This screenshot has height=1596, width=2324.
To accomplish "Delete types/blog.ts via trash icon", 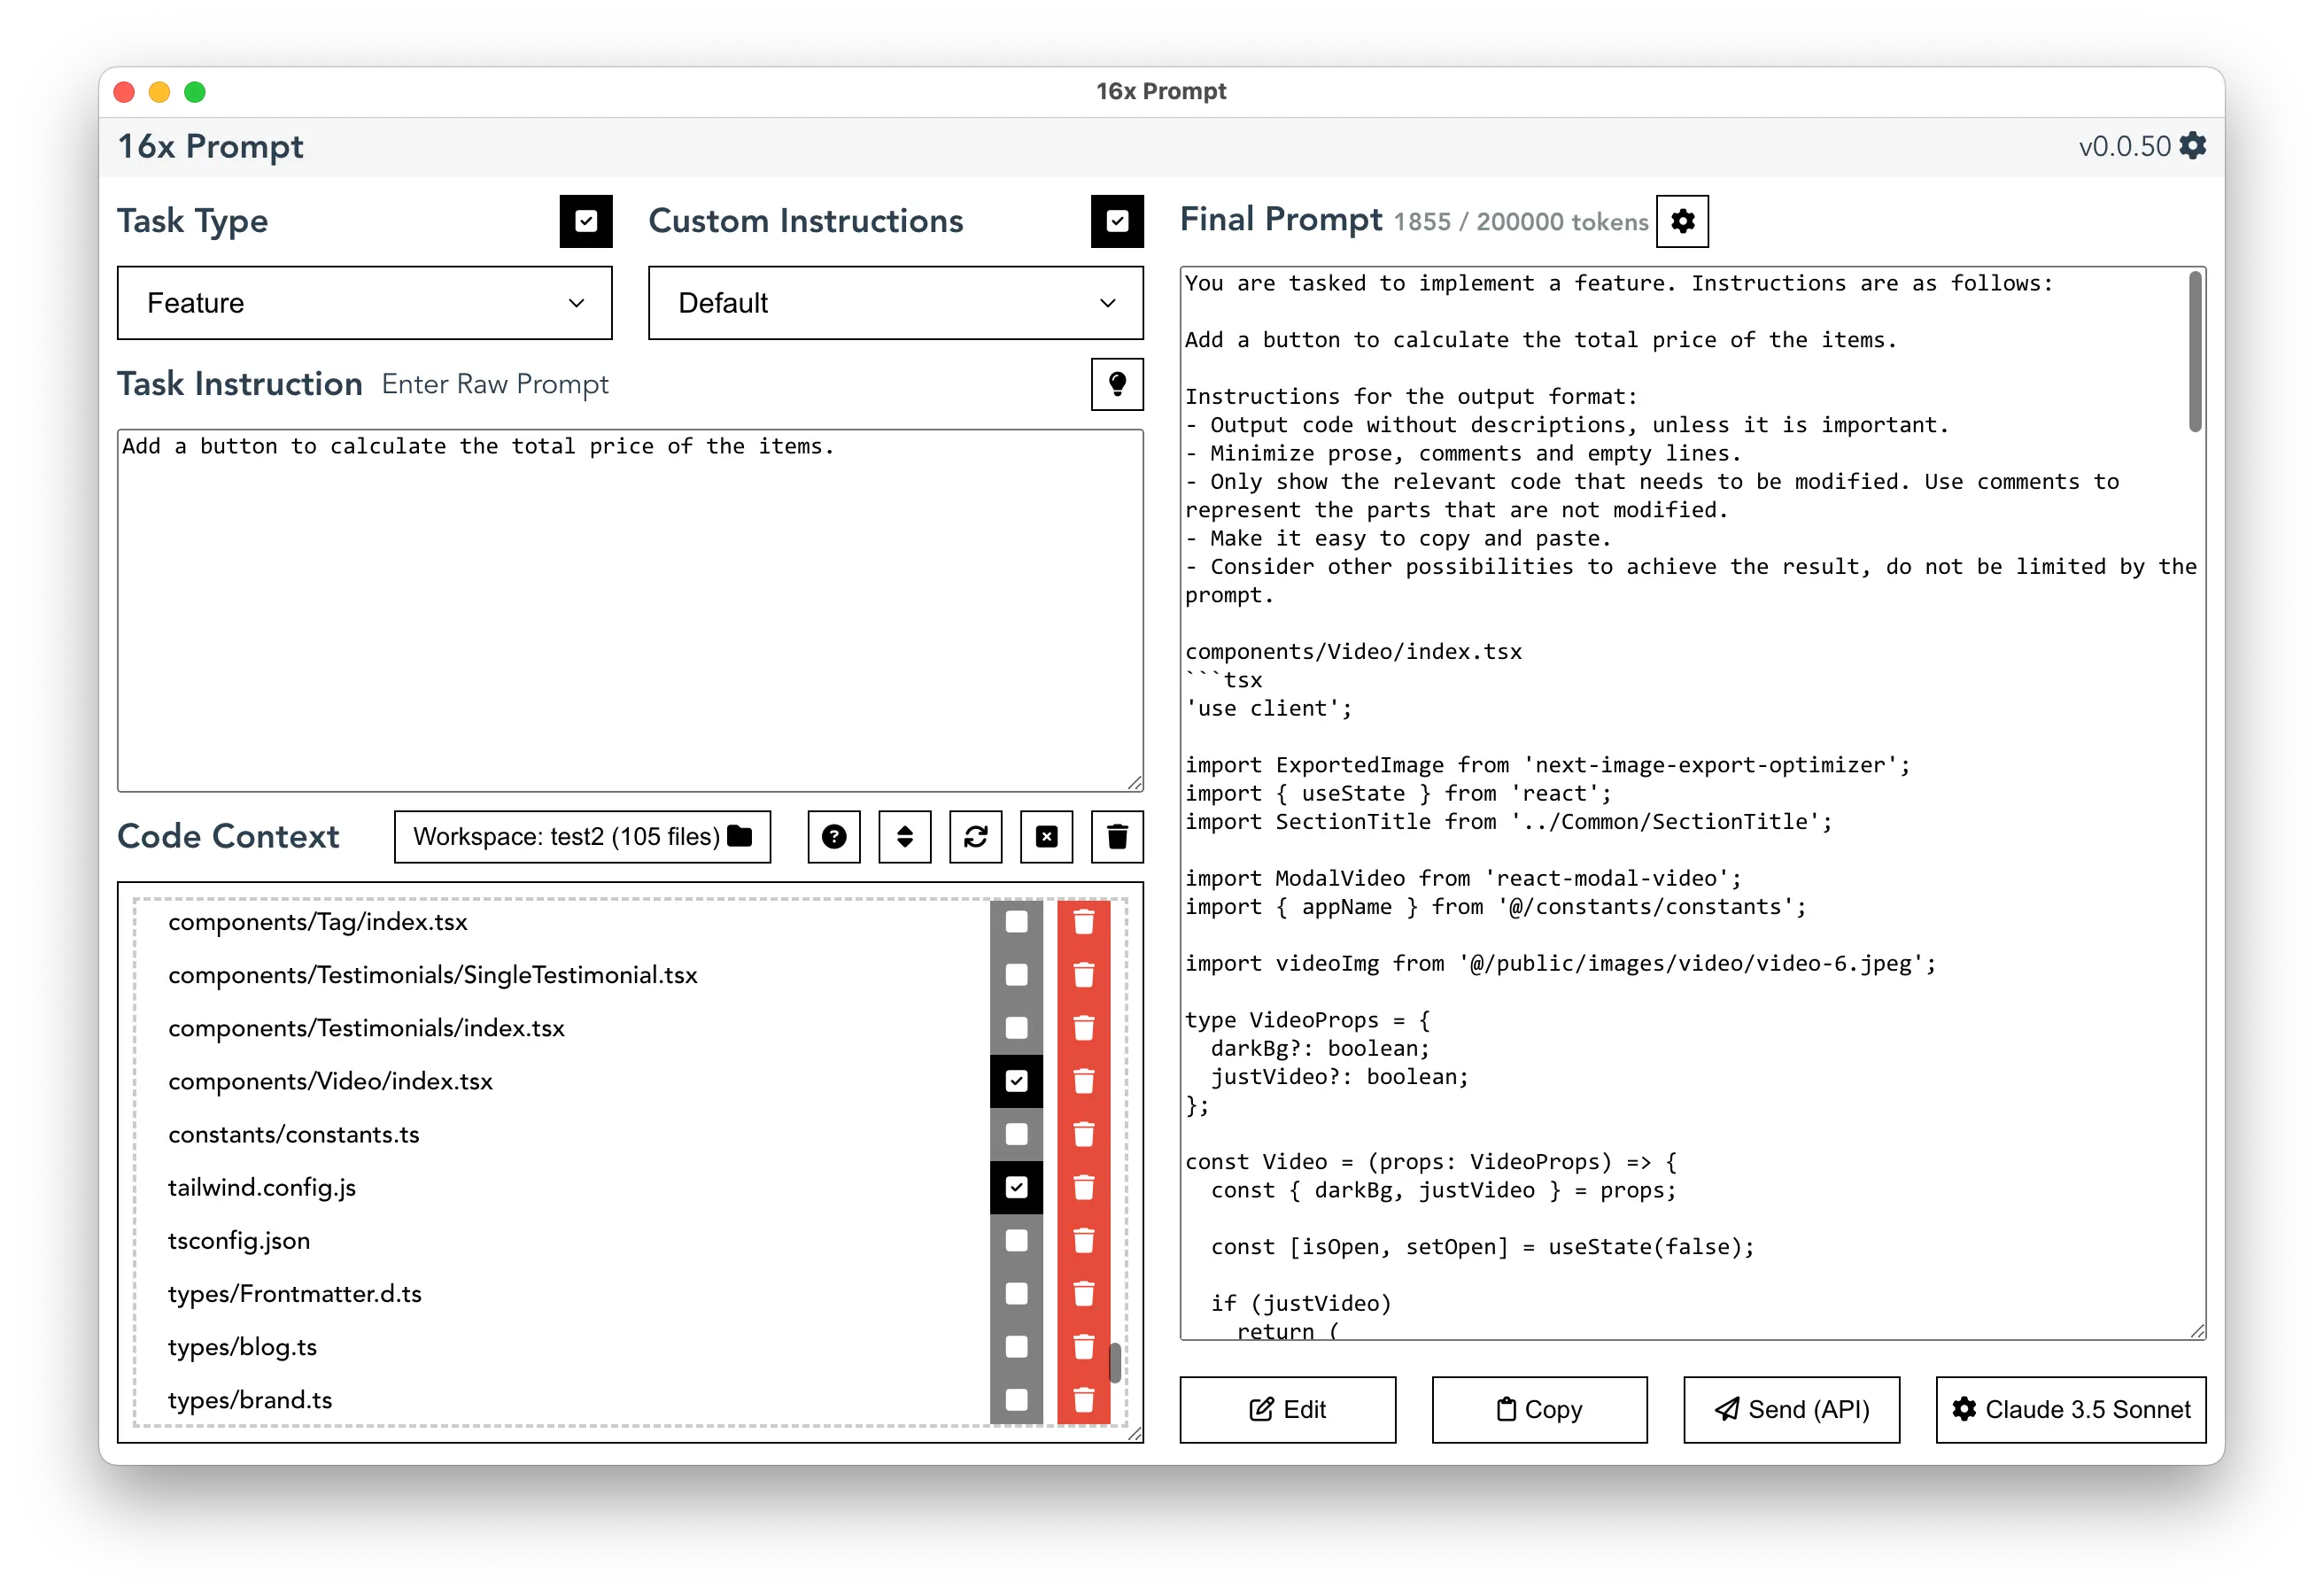I will click(1083, 1347).
